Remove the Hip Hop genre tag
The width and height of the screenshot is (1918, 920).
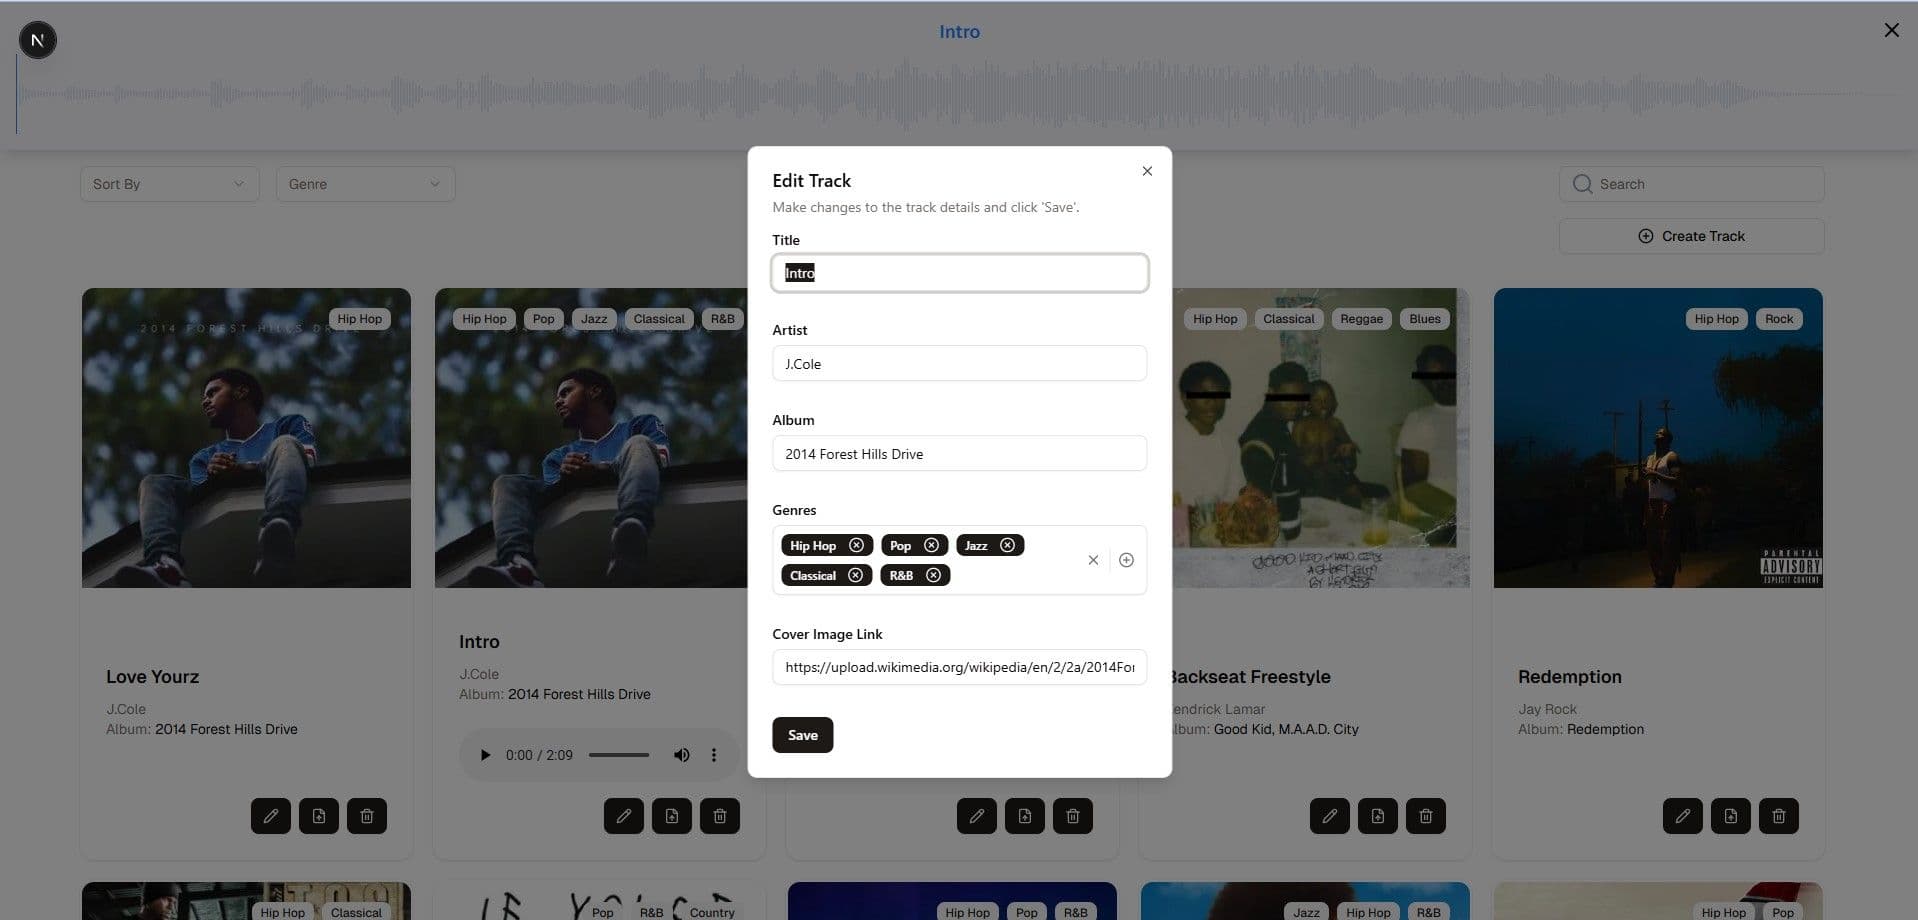click(x=856, y=545)
